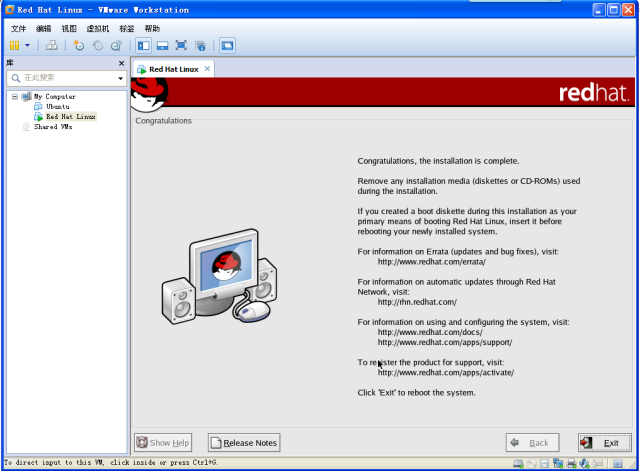Screen dimensions: 640x471
Task: Open the 帮助 menu
Action: coord(152,29)
